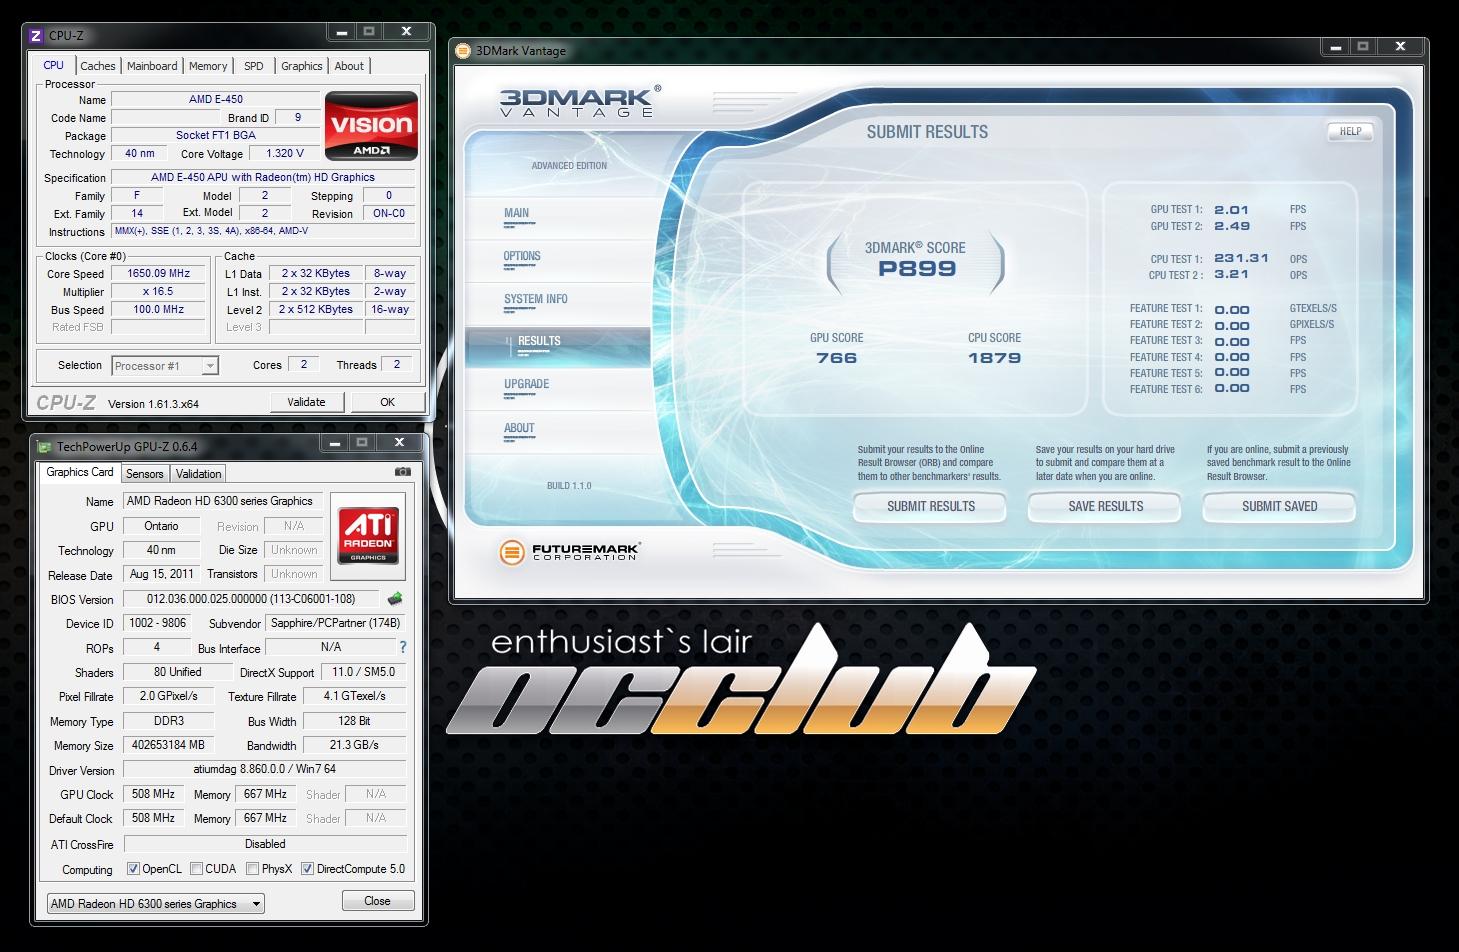Click the Multiplier value x 16.5
Screen dimensions: 1459x952
(x=158, y=291)
